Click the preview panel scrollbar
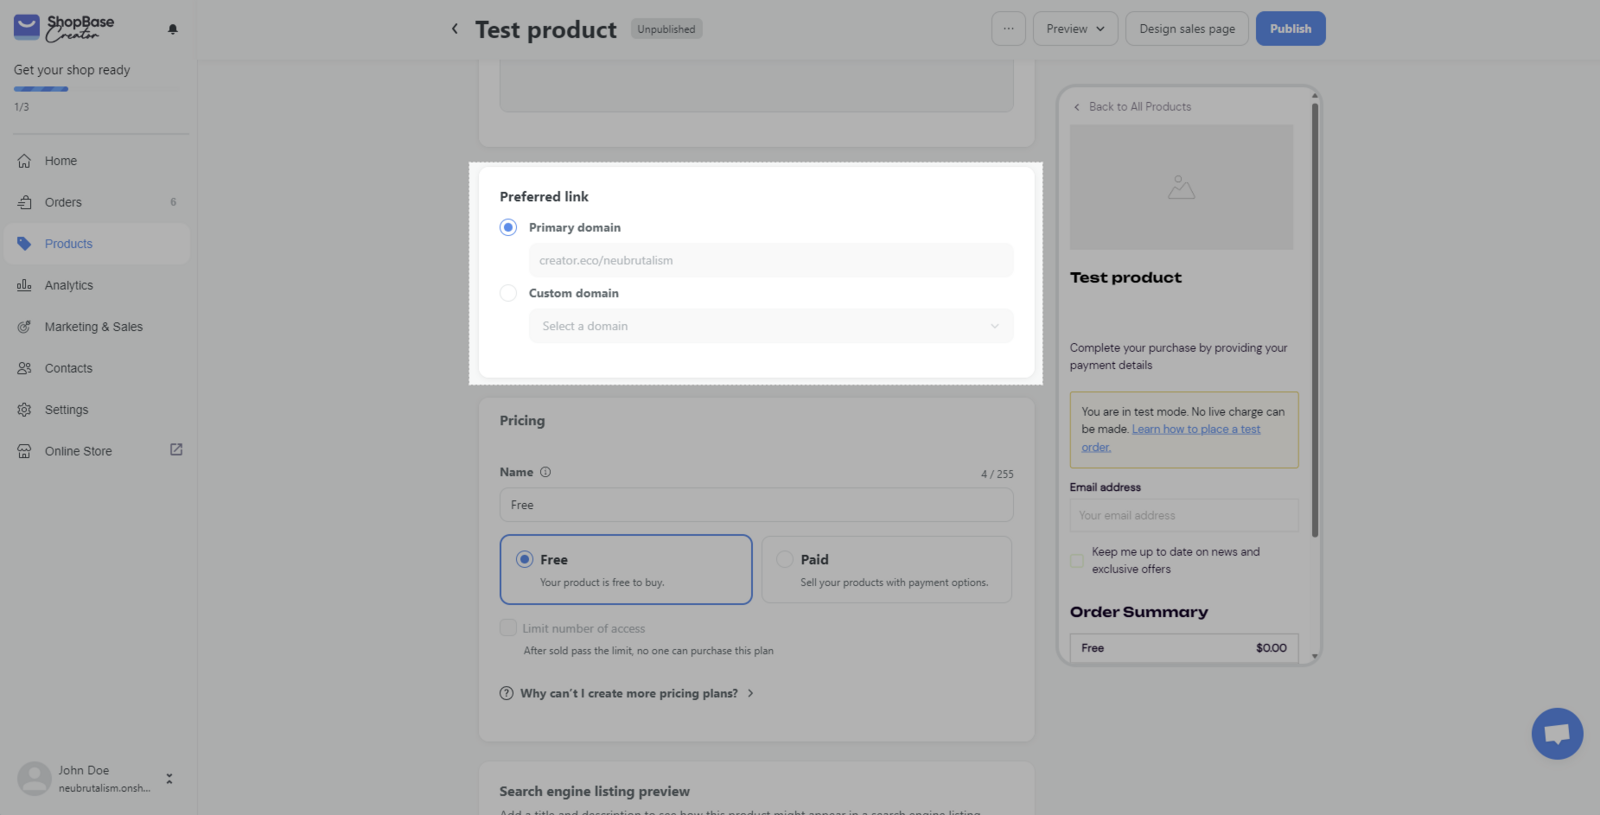1600x815 pixels. [x=1315, y=320]
